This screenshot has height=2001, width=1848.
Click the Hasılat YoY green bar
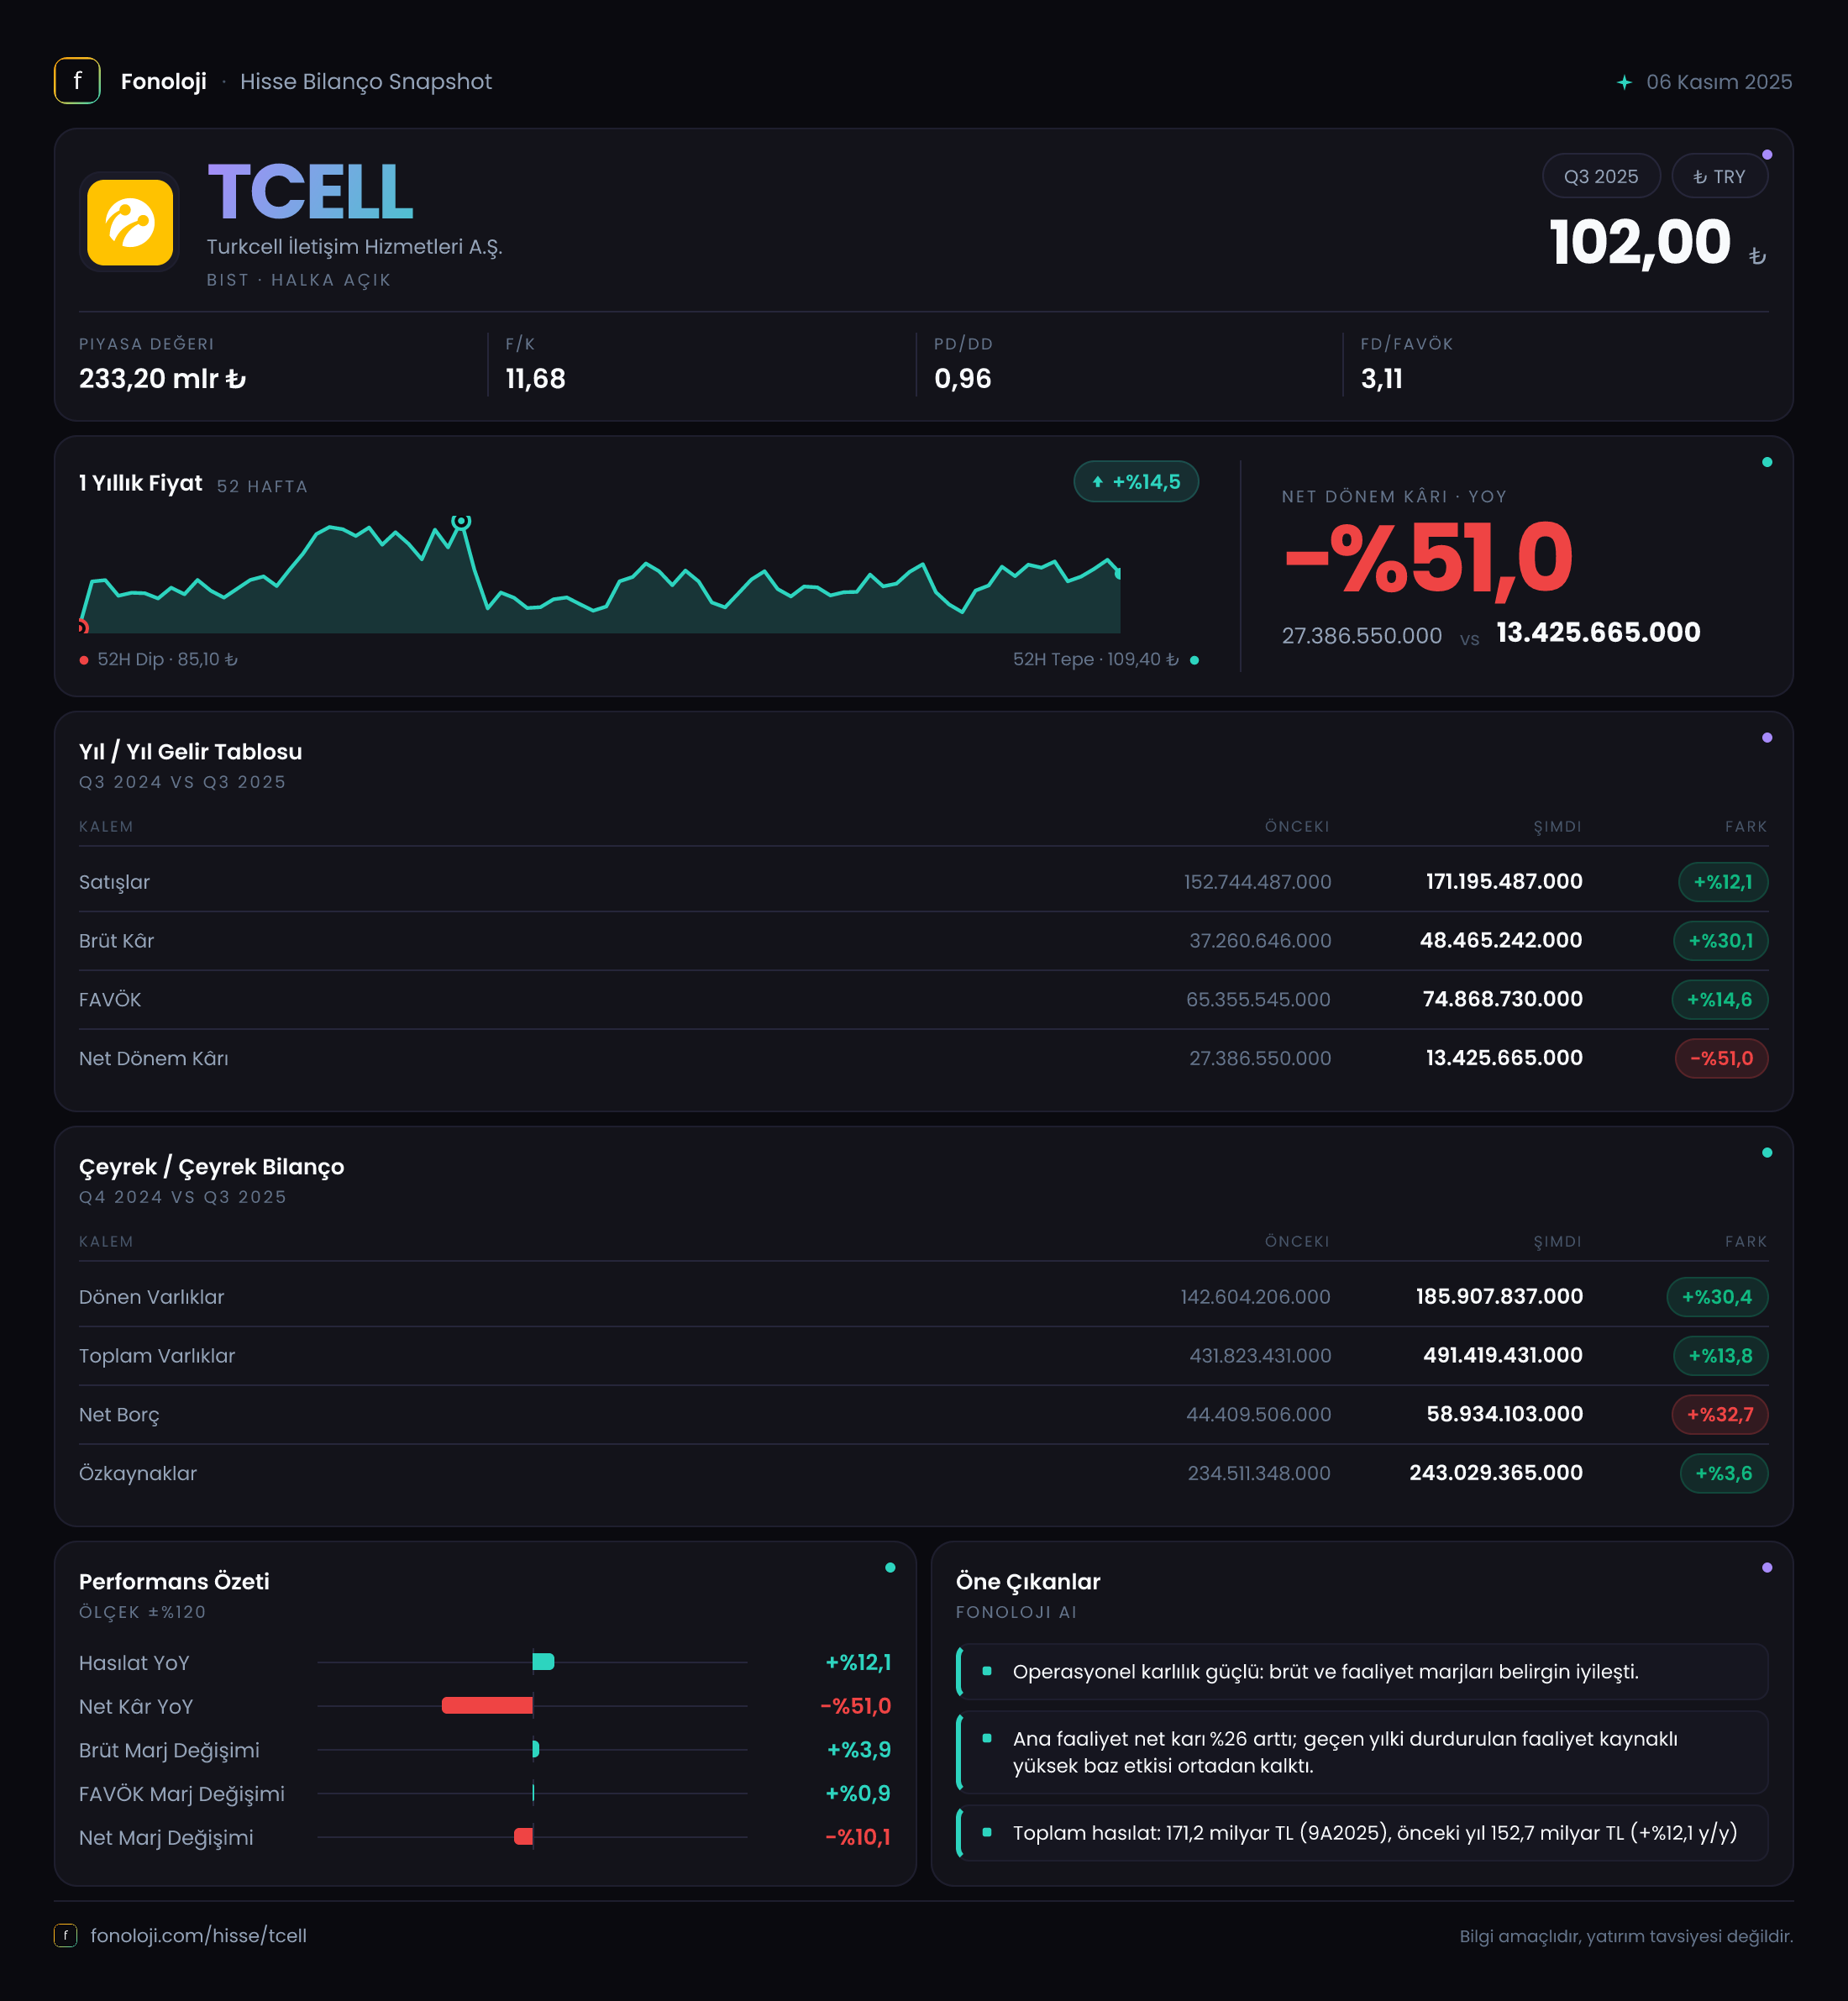(544, 1662)
